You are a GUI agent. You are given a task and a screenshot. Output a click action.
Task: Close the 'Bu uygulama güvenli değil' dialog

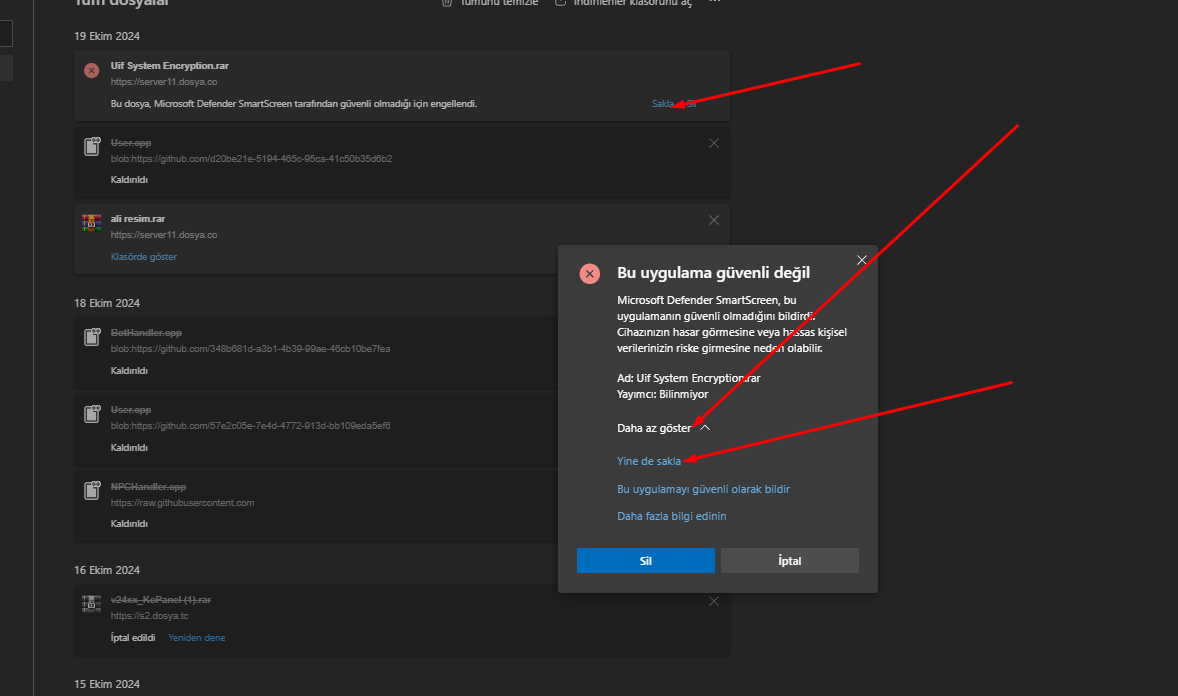[x=862, y=260]
